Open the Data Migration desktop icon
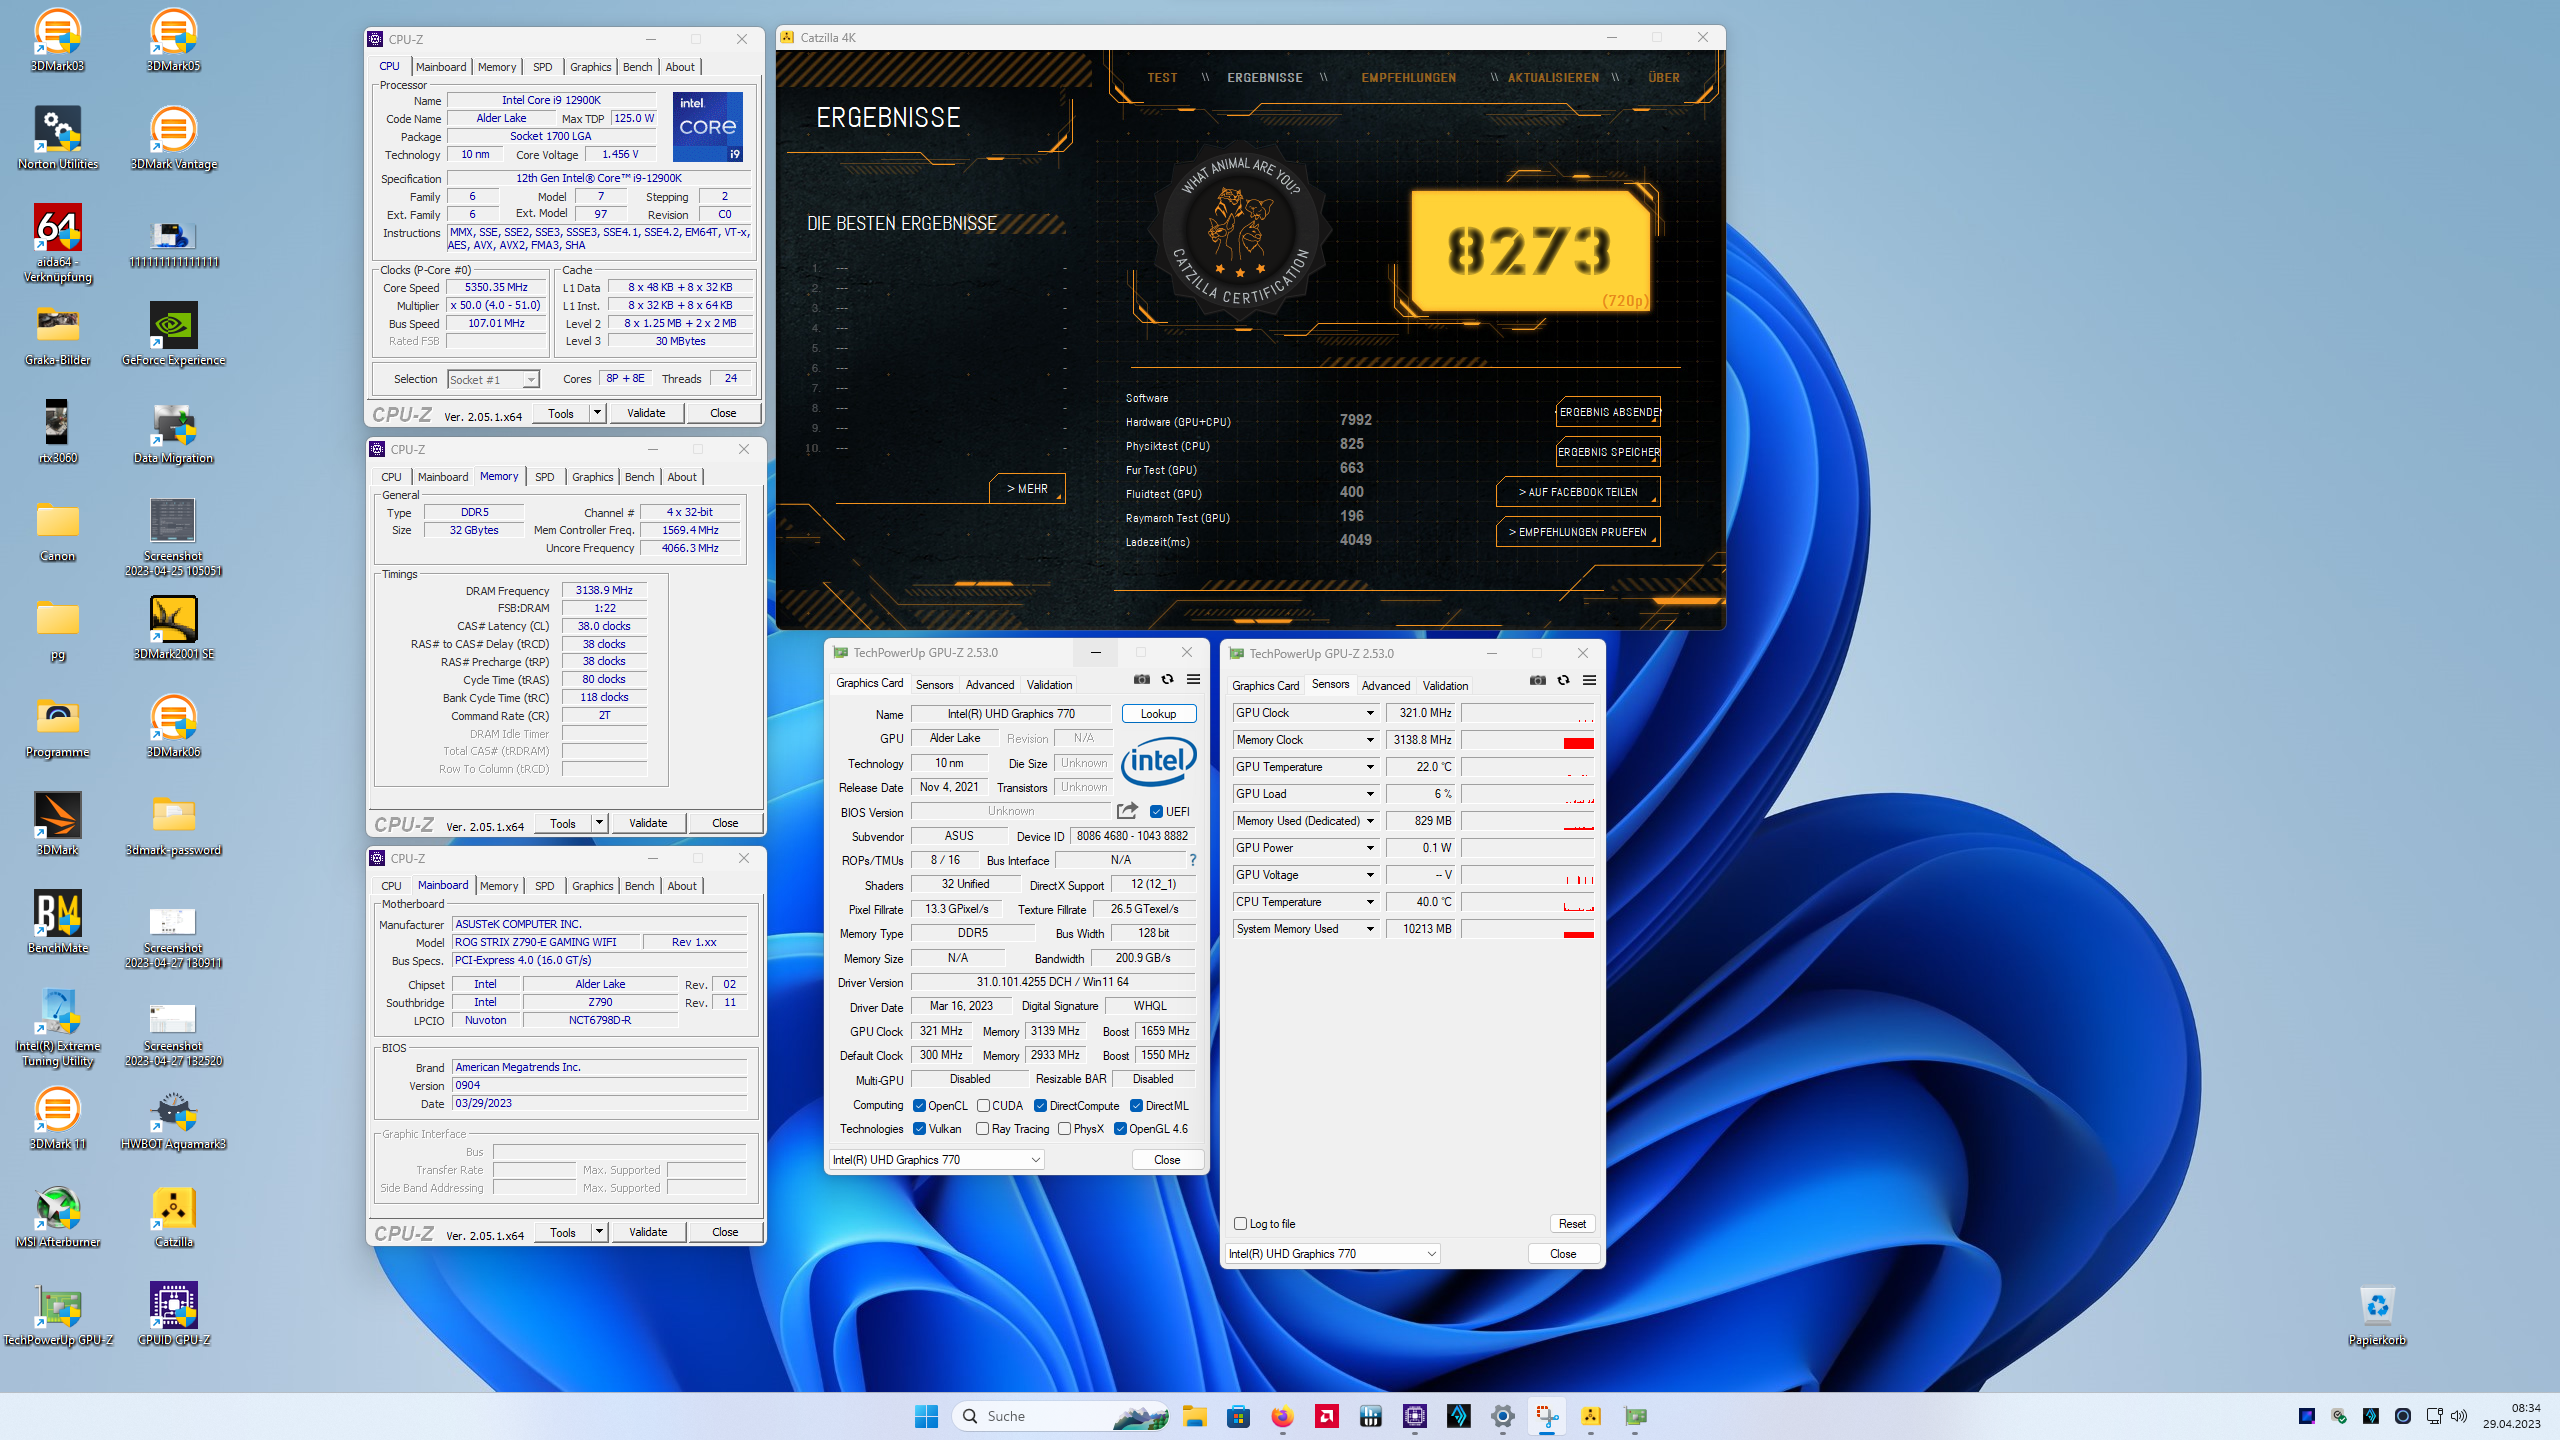 [173, 432]
